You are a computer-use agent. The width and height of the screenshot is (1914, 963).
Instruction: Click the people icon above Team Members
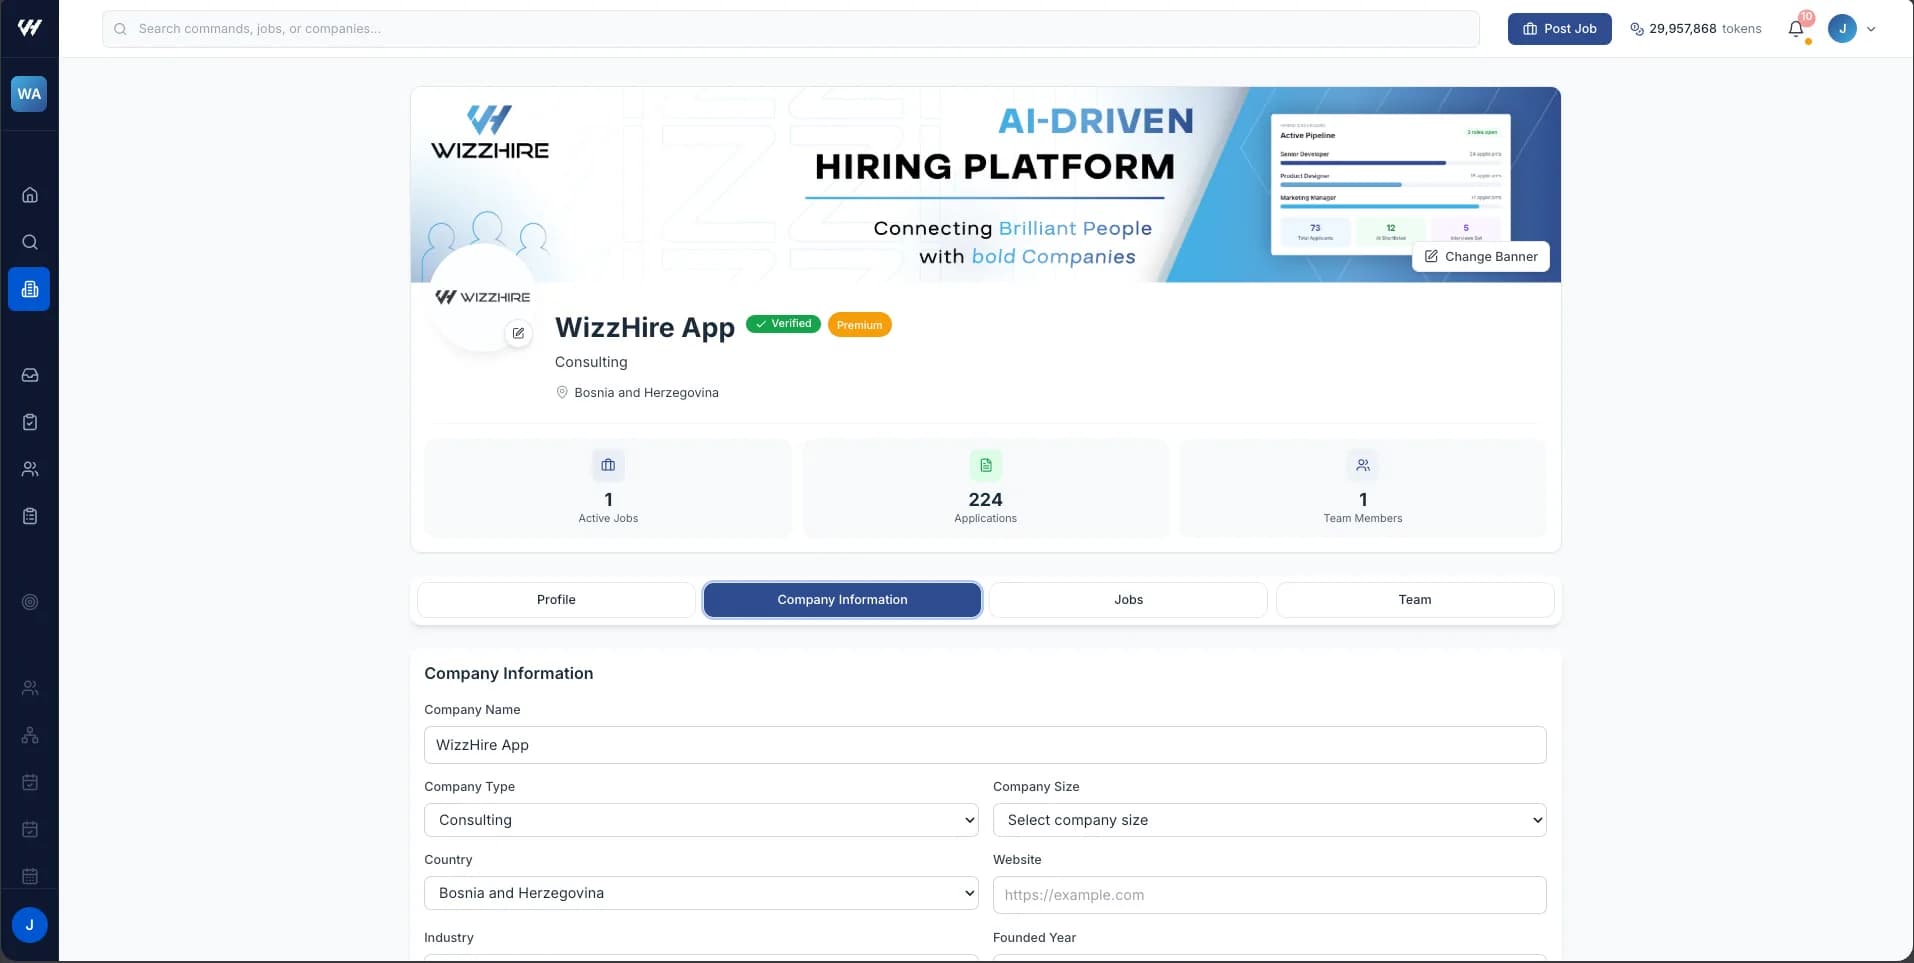click(x=1363, y=465)
